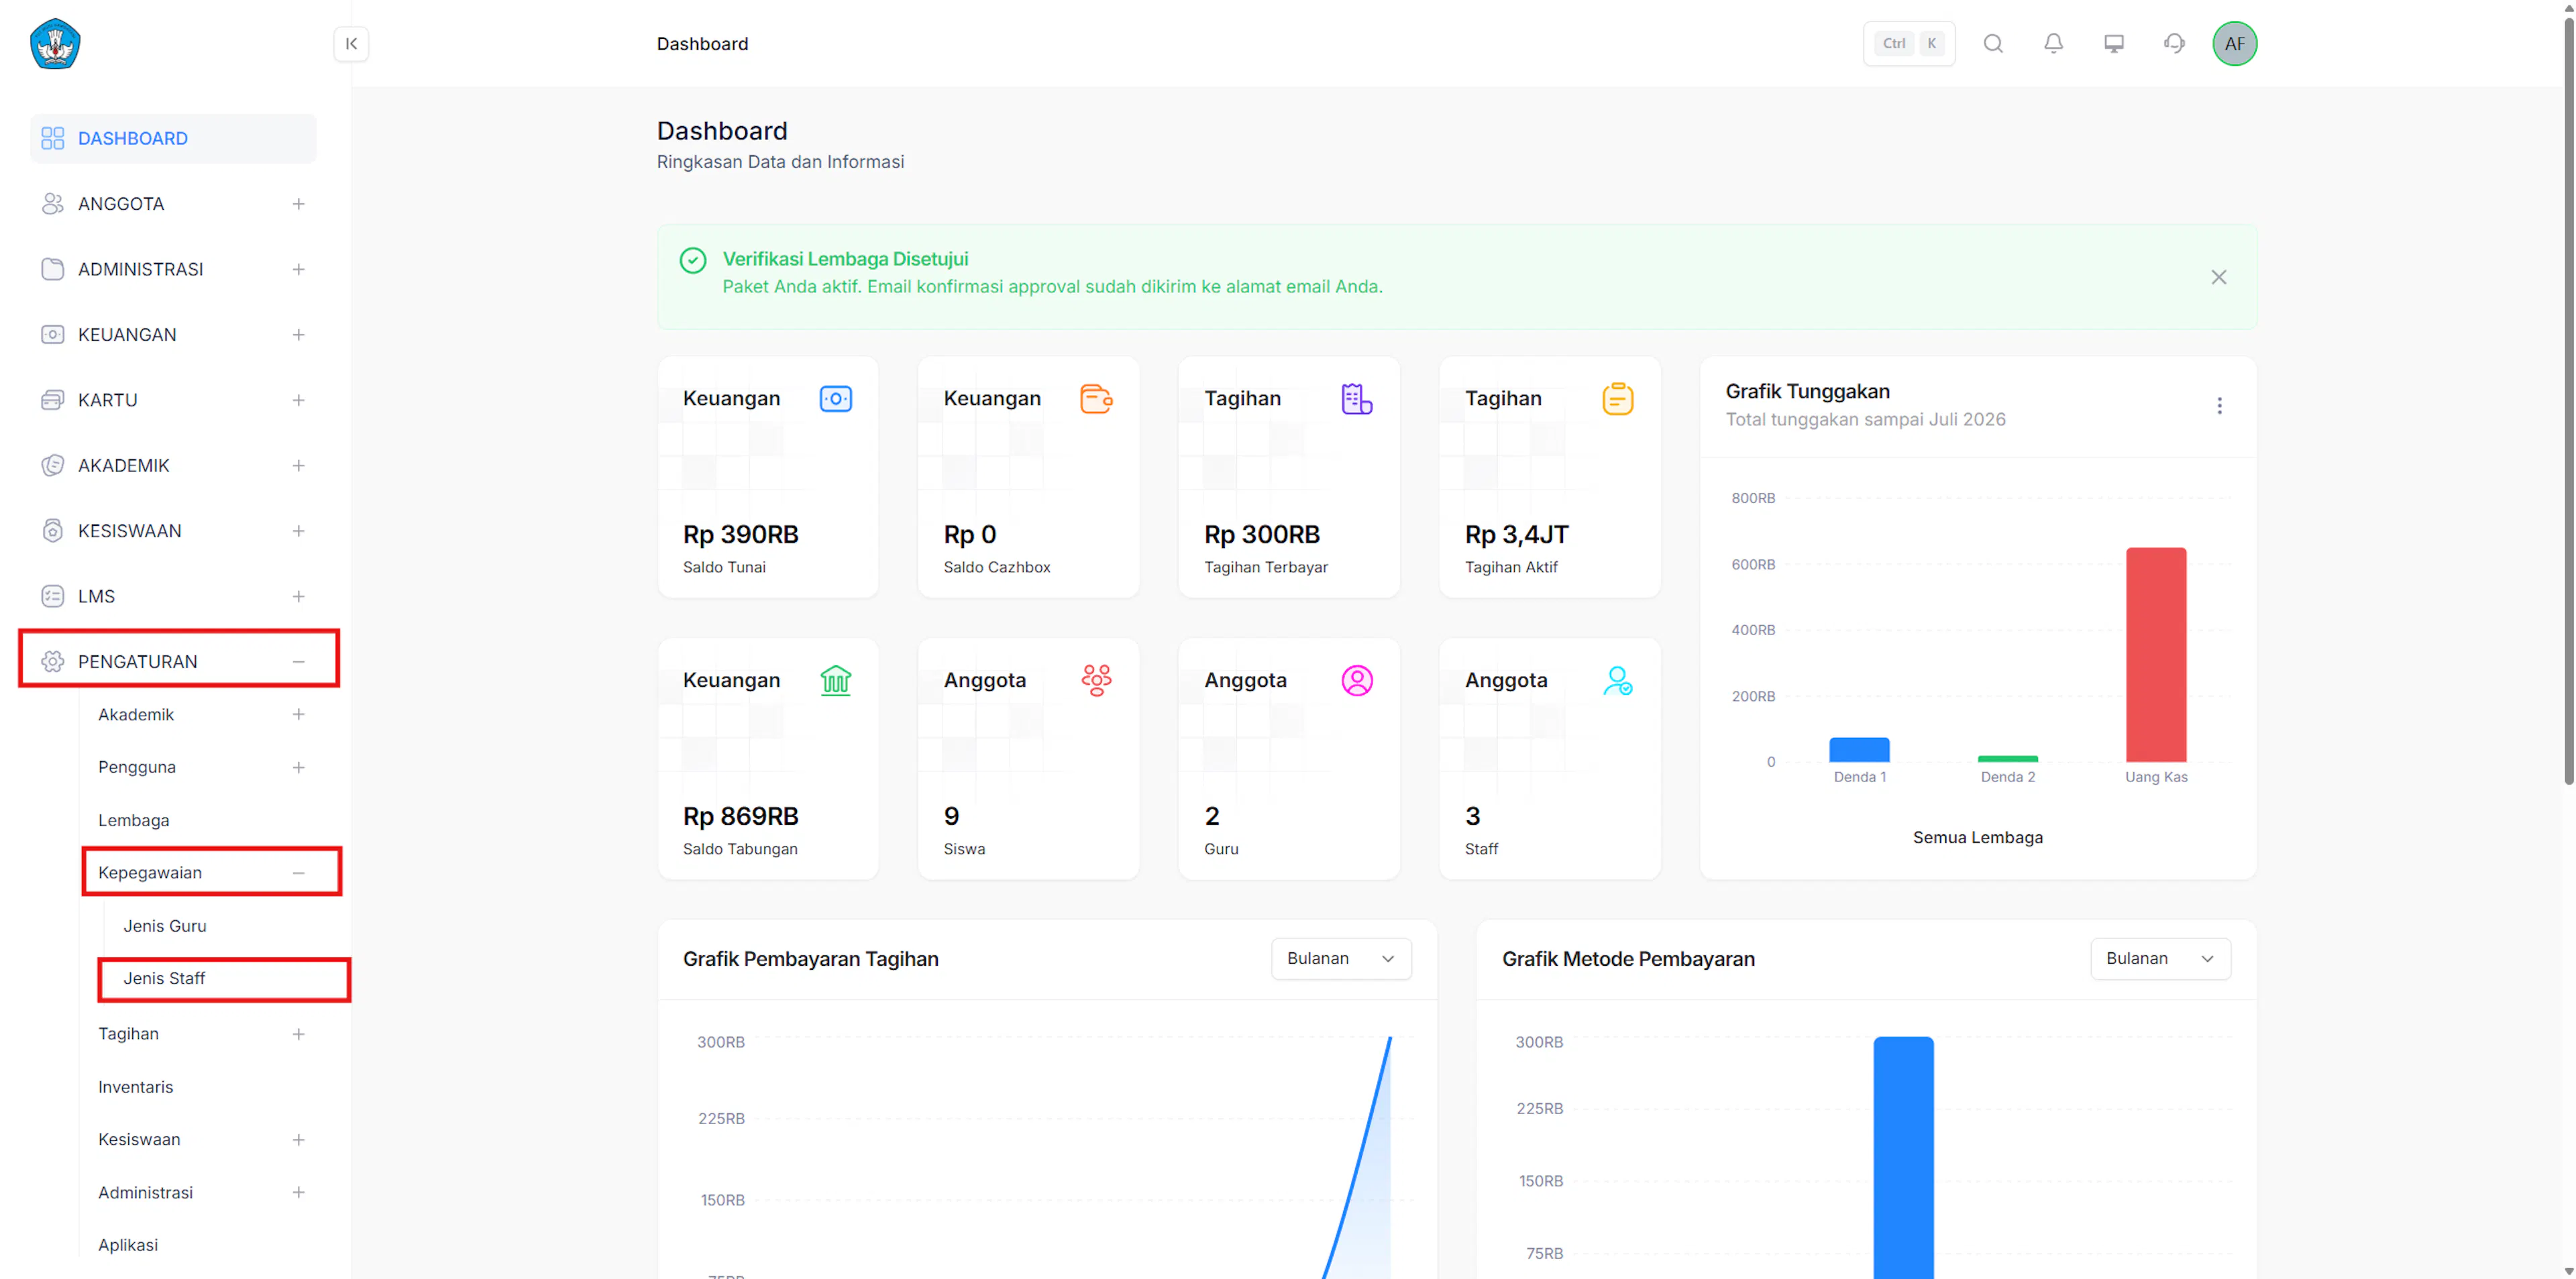Expand Pengaturan's Akademik submenu plus
This screenshot has height=1279, width=2576.
tap(299, 715)
